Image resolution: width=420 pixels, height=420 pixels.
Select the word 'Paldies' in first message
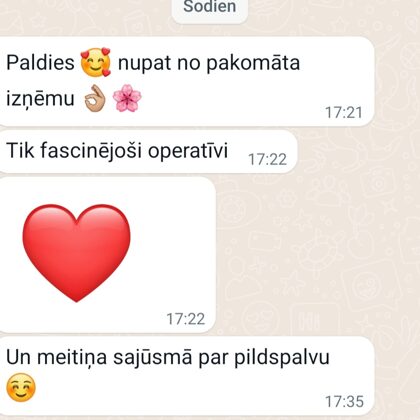40,62
